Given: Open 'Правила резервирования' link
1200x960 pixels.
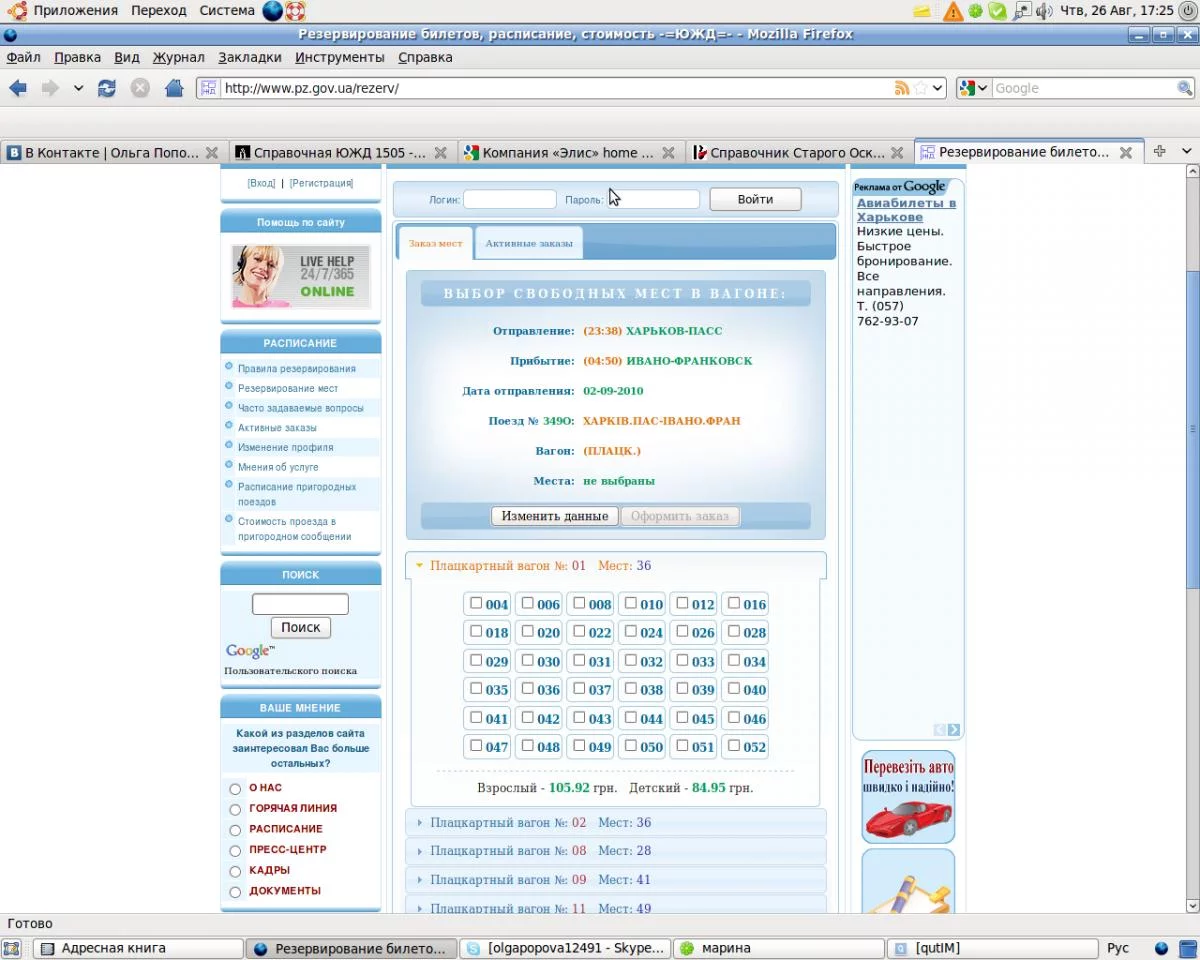Looking at the screenshot, I should pos(296,368).
